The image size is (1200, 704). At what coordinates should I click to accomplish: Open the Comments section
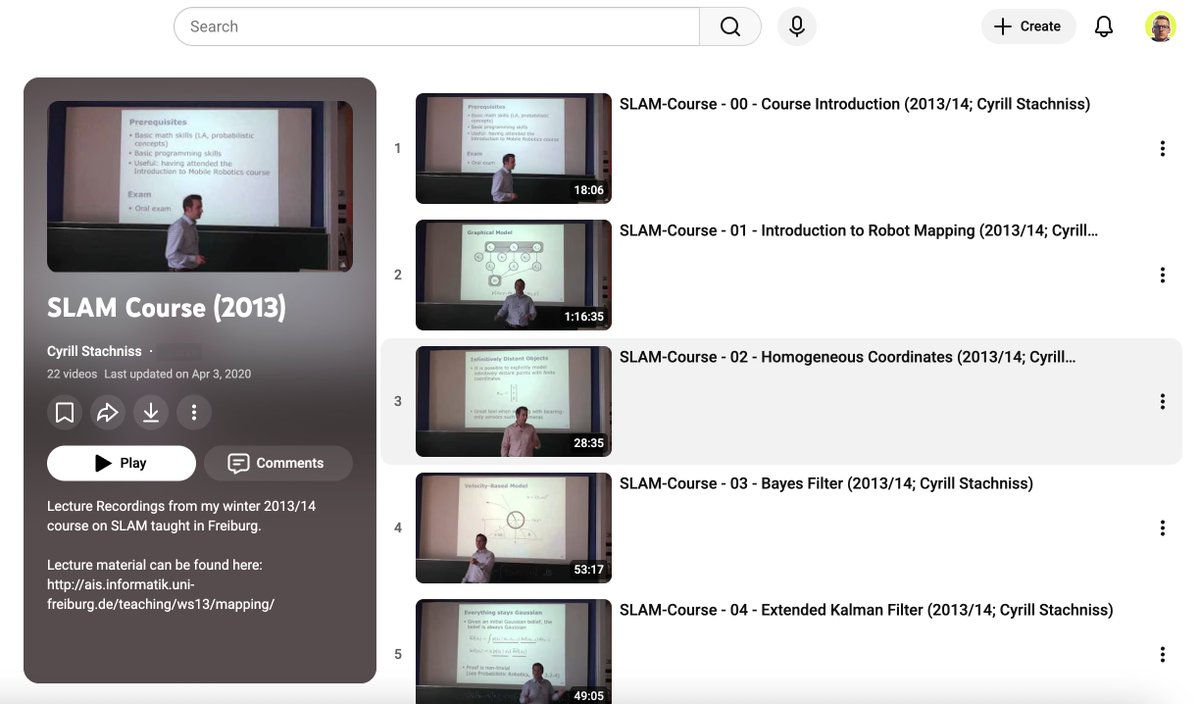tap(278, 462)
